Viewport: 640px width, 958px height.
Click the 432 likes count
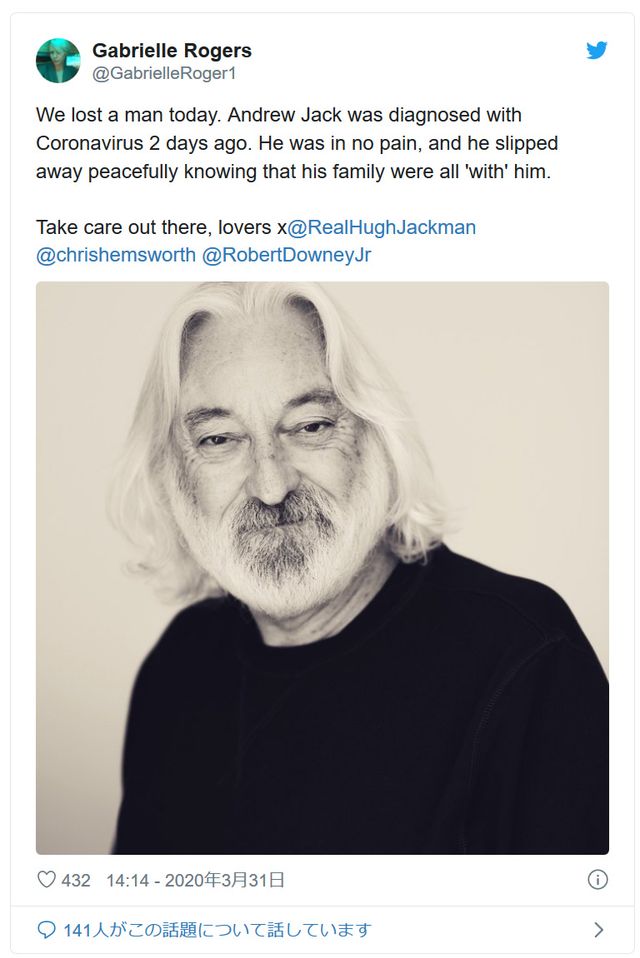[76, 880]
